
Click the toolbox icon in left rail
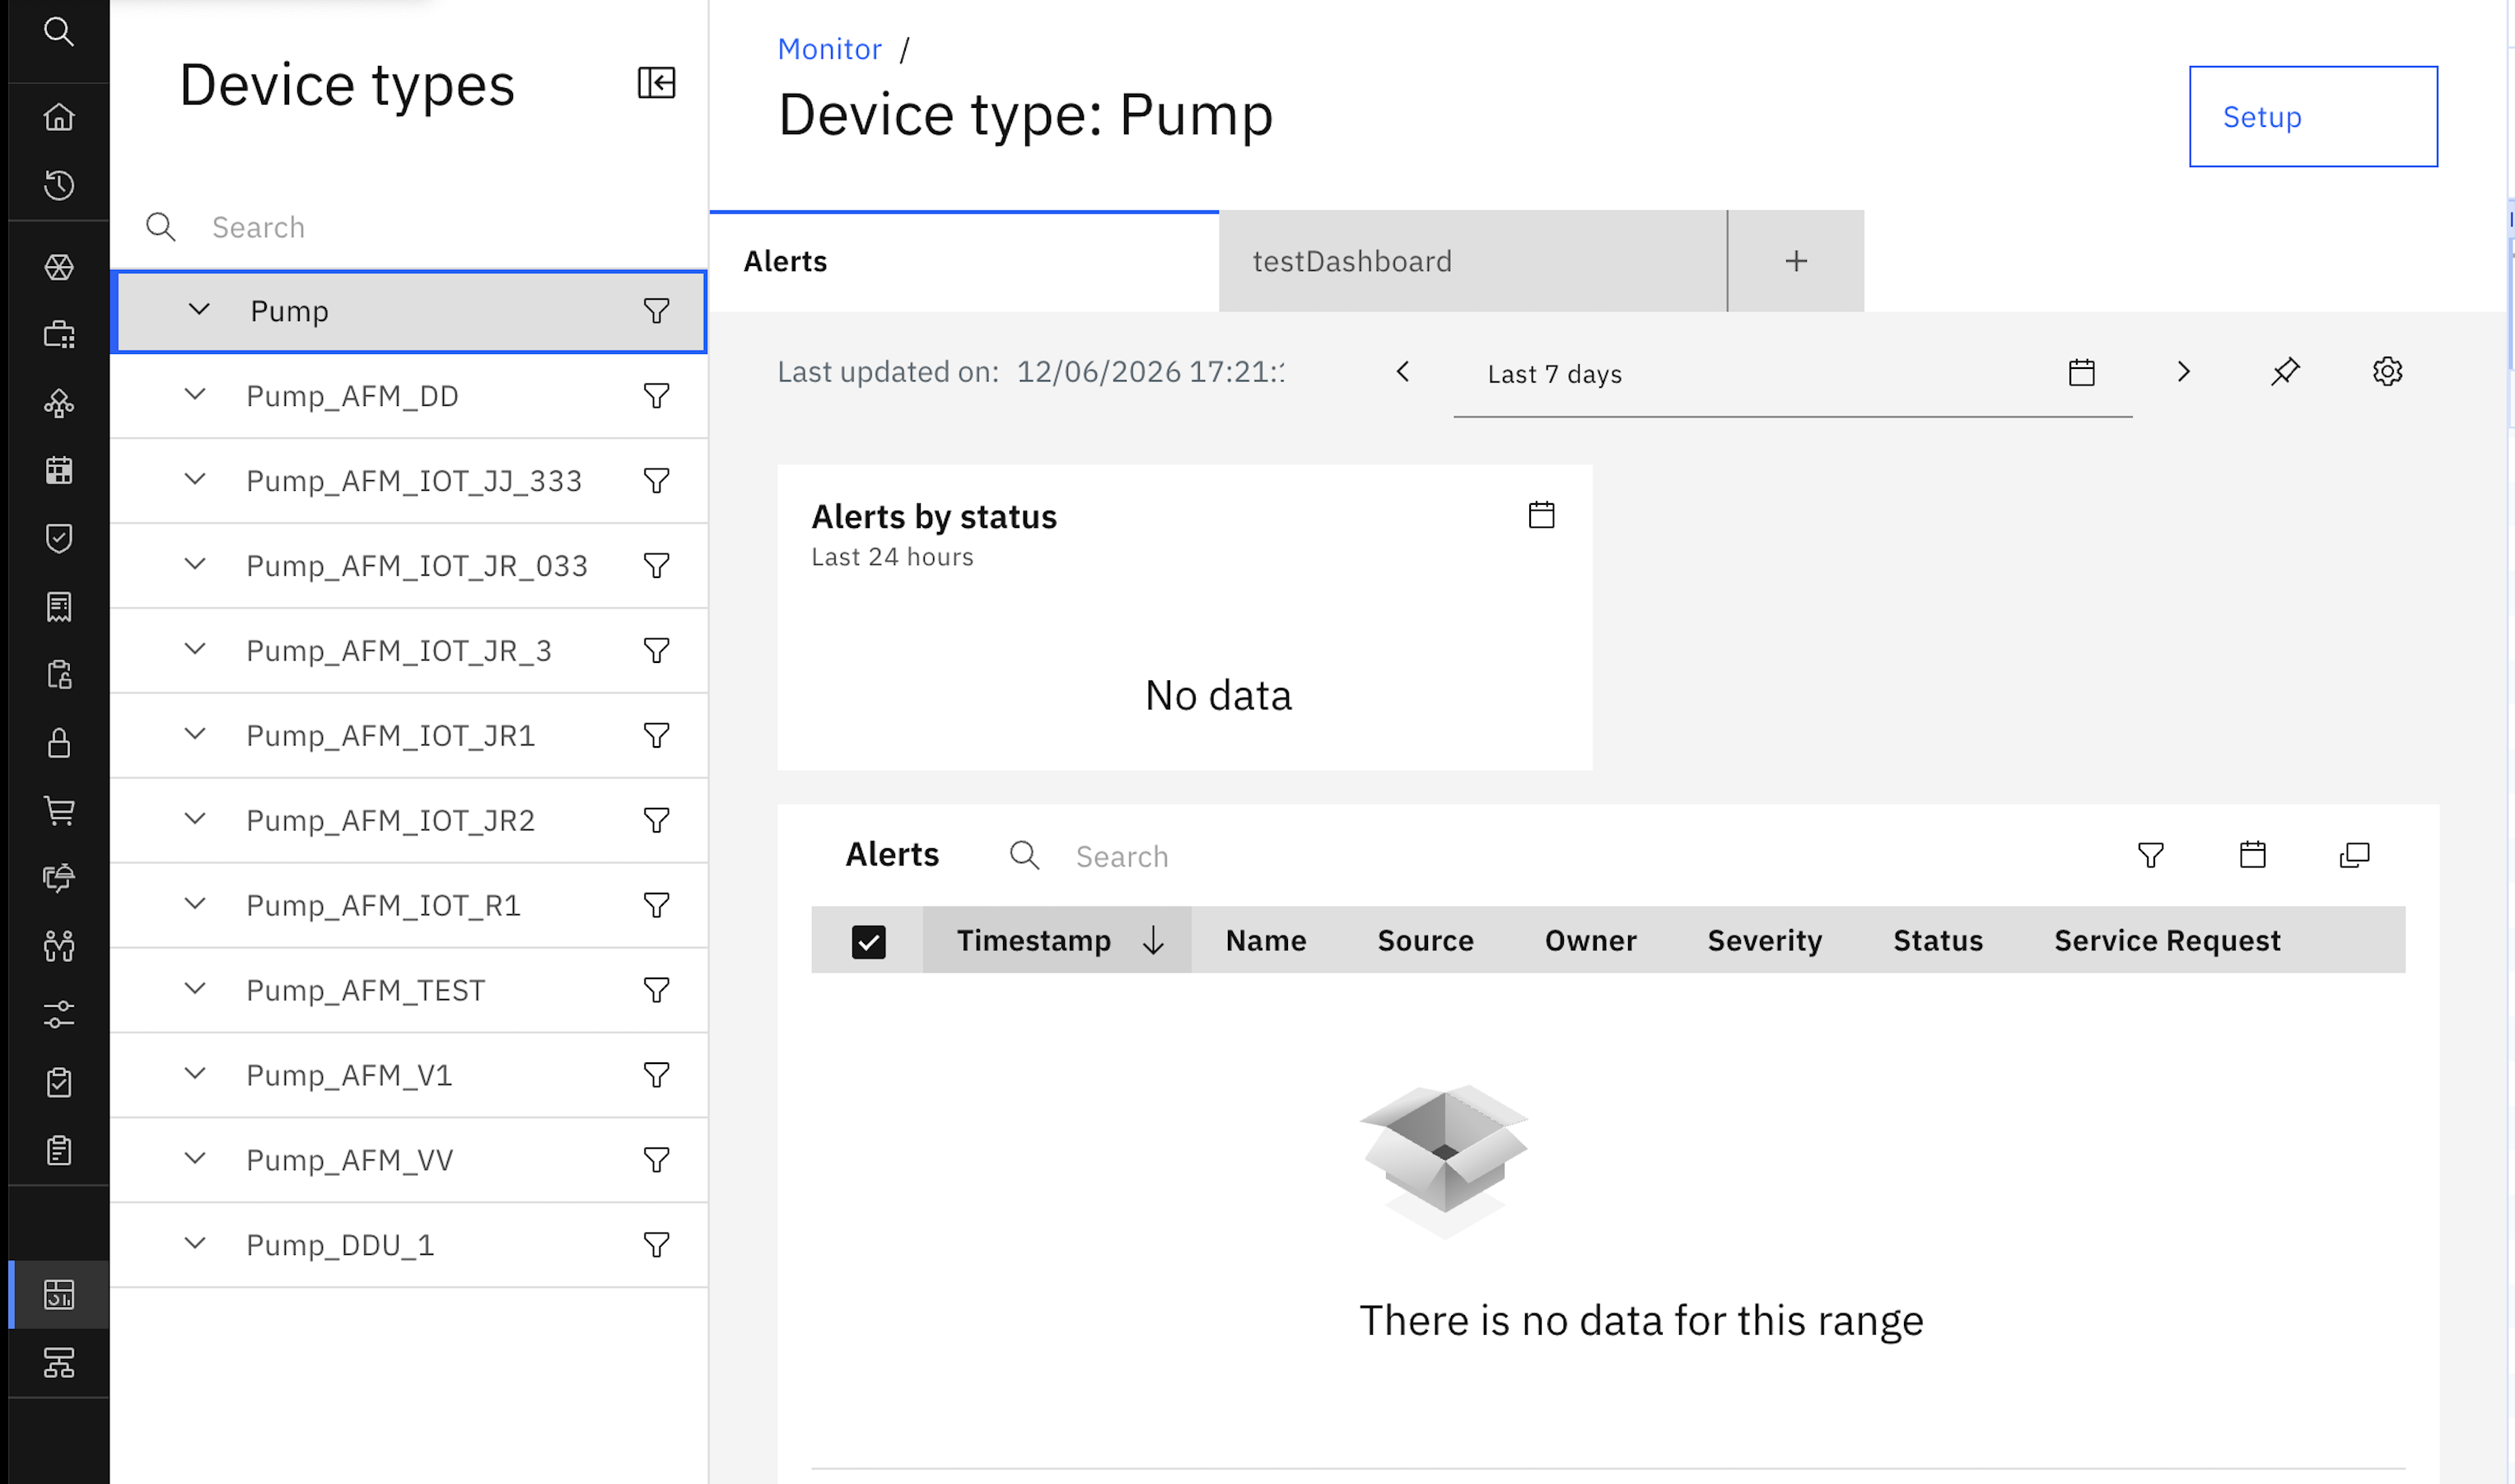[x=59, y=334]
